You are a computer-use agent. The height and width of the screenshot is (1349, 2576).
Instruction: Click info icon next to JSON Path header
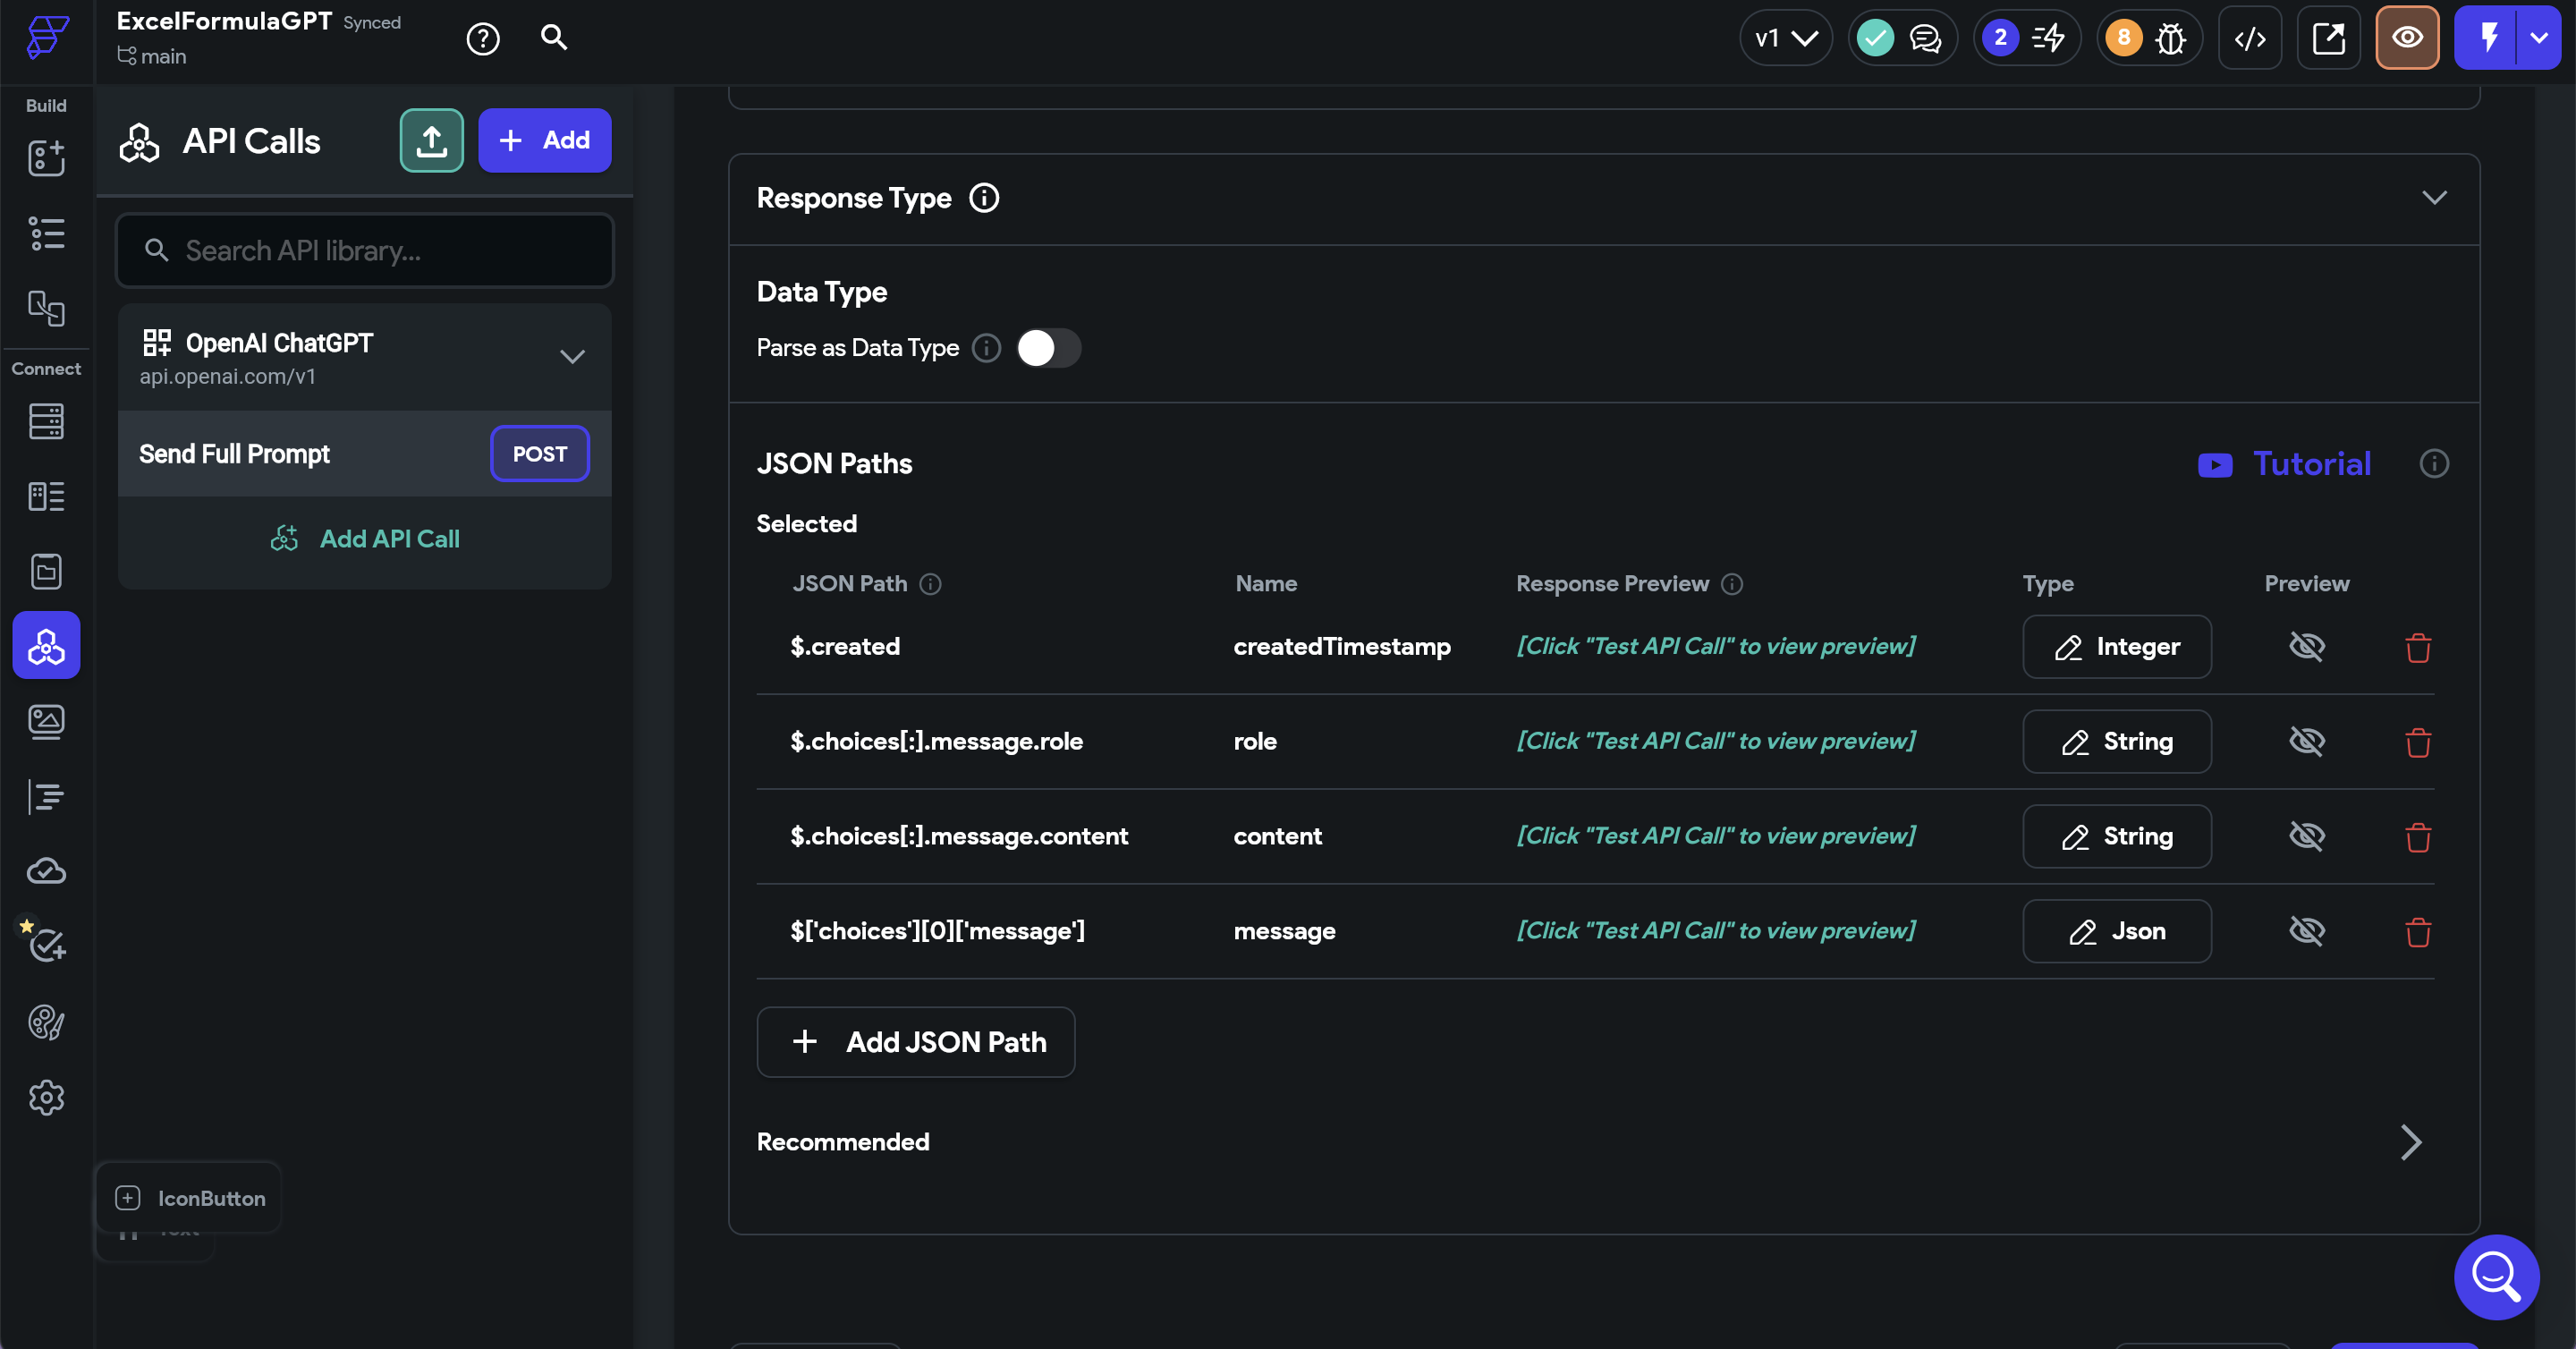tap(930, 584)
